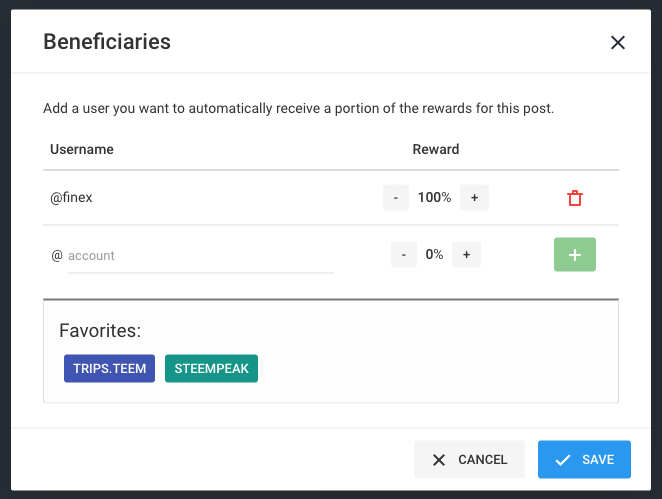Click the rewards description text

(x=298, y=108)
